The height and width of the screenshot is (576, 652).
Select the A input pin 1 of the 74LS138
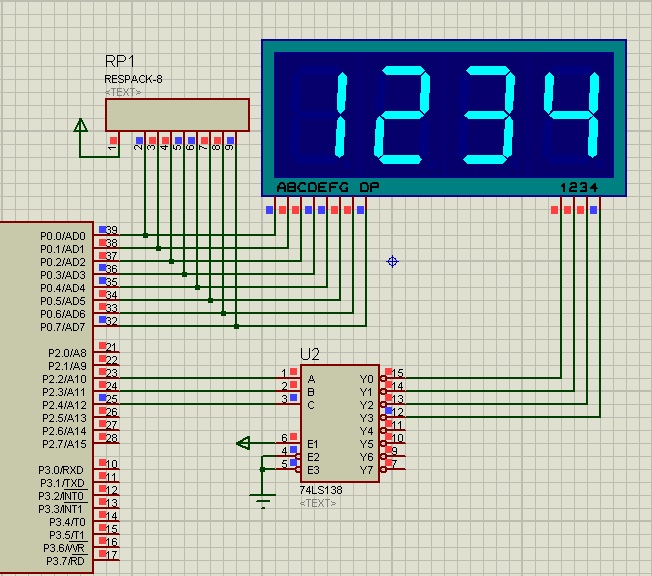click(x=289, y=377)
